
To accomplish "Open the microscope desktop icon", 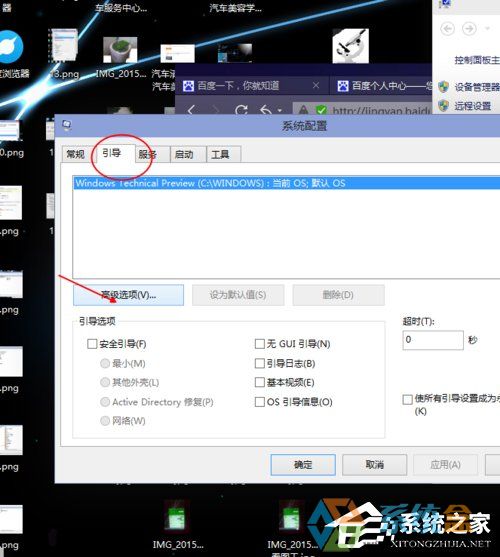I will 350,46.
